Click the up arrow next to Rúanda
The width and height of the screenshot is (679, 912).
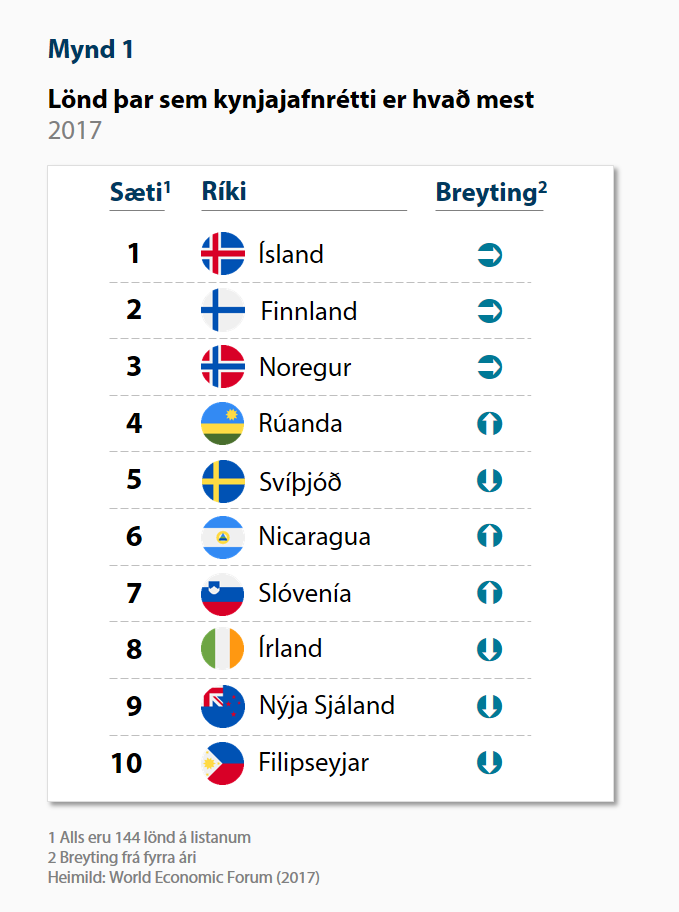click(489, 423)
